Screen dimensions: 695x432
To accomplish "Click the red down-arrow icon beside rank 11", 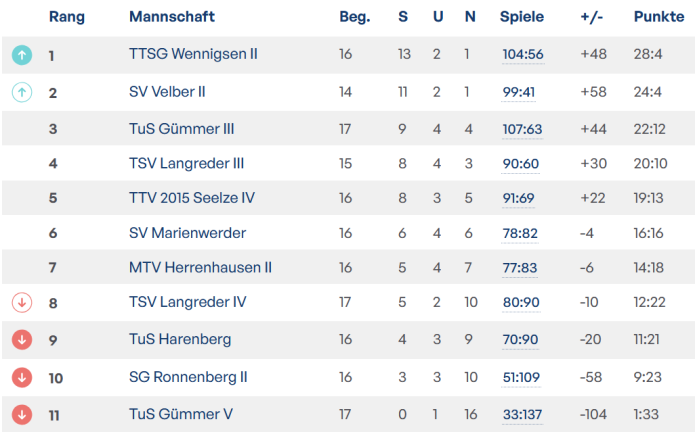I will (x=22, y=414).
